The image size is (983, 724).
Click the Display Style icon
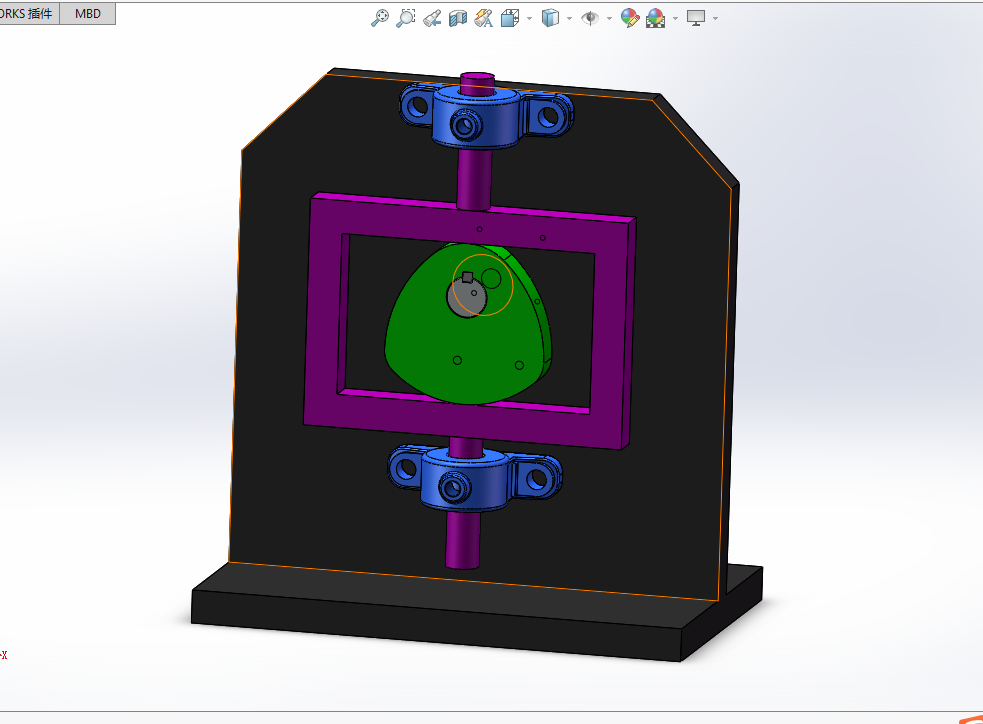[550, 18]
